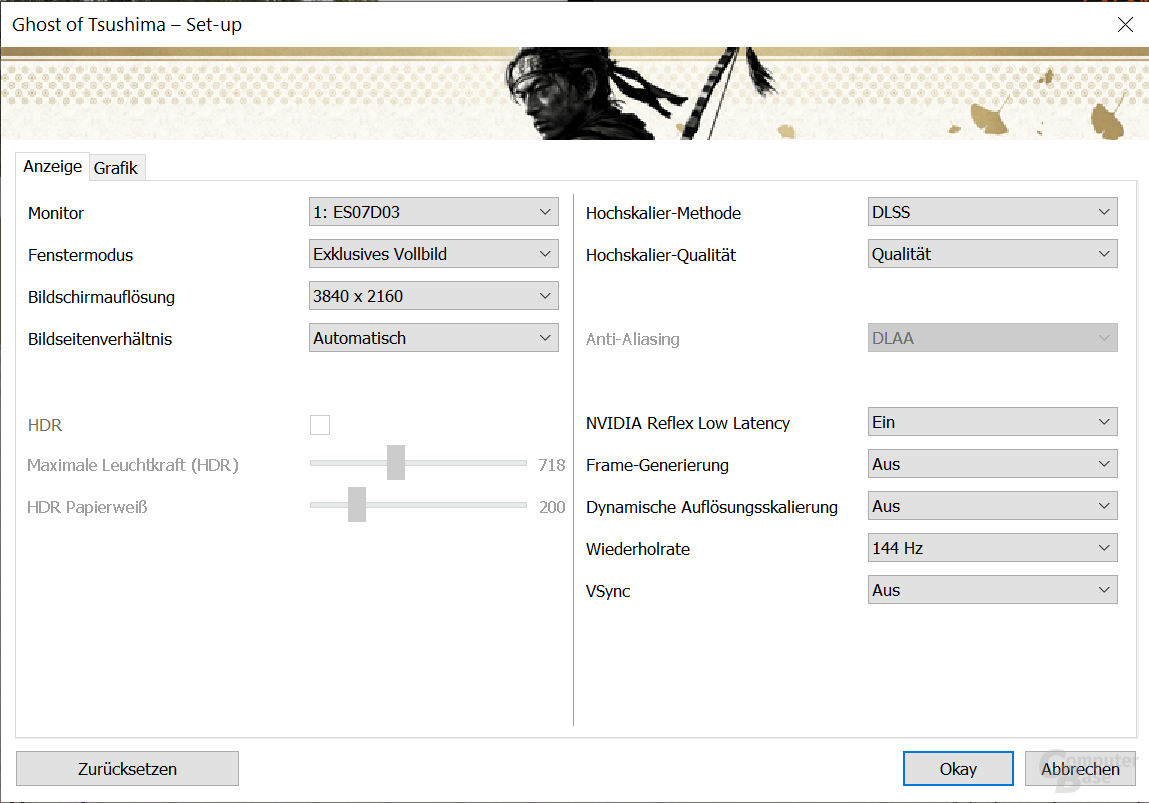Viewport: 1149px width, 803px height.
Task: Click the Abbrechen button
Action: (1080, 769)
